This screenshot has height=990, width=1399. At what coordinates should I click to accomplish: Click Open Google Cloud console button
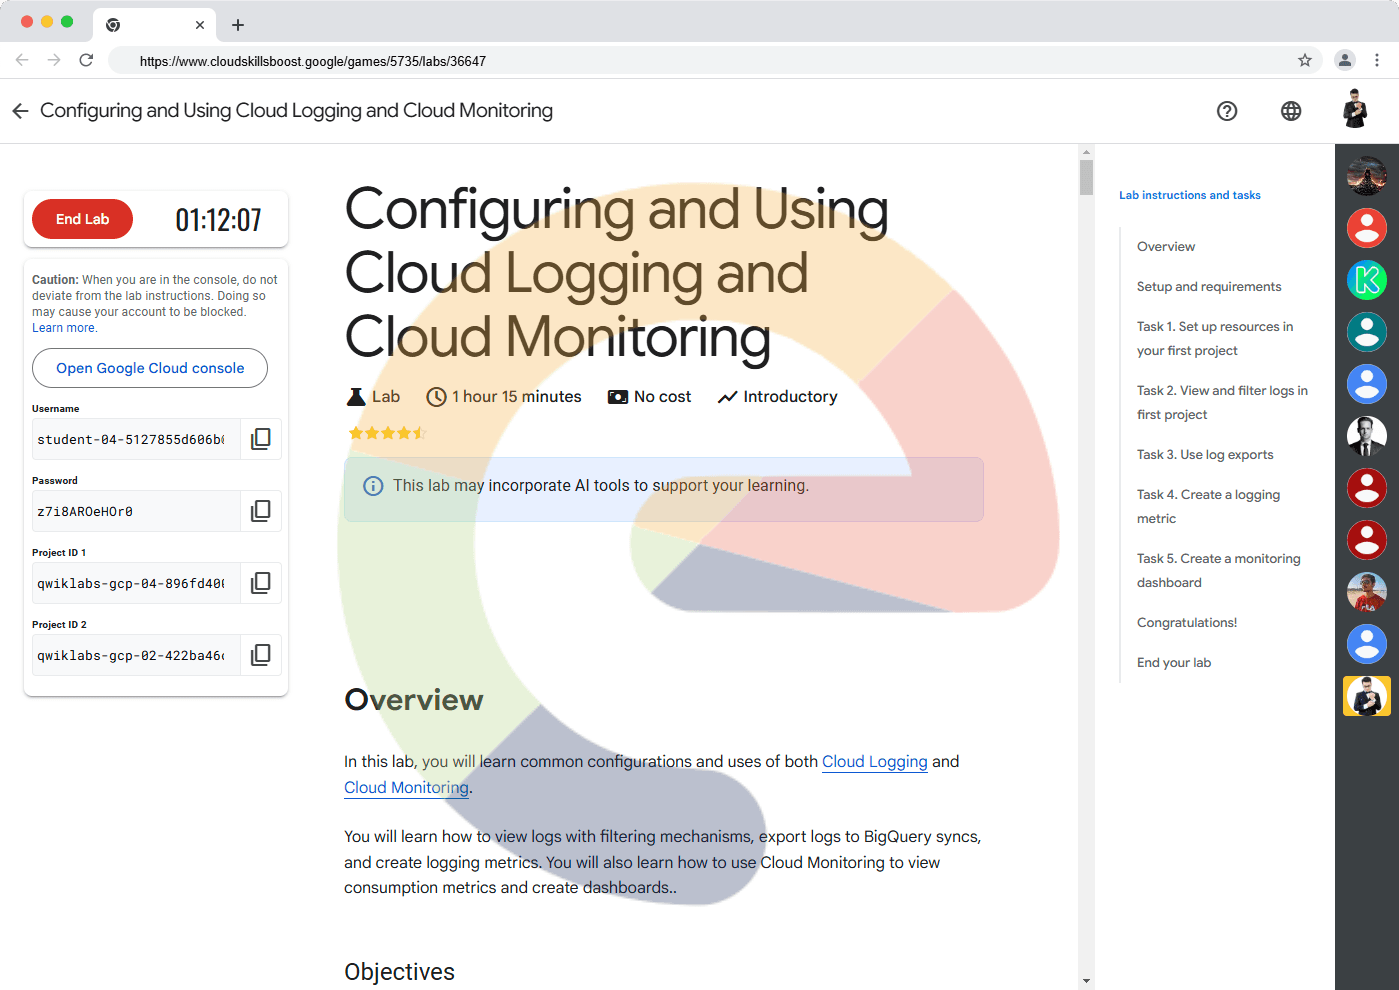tap(150, 368)
